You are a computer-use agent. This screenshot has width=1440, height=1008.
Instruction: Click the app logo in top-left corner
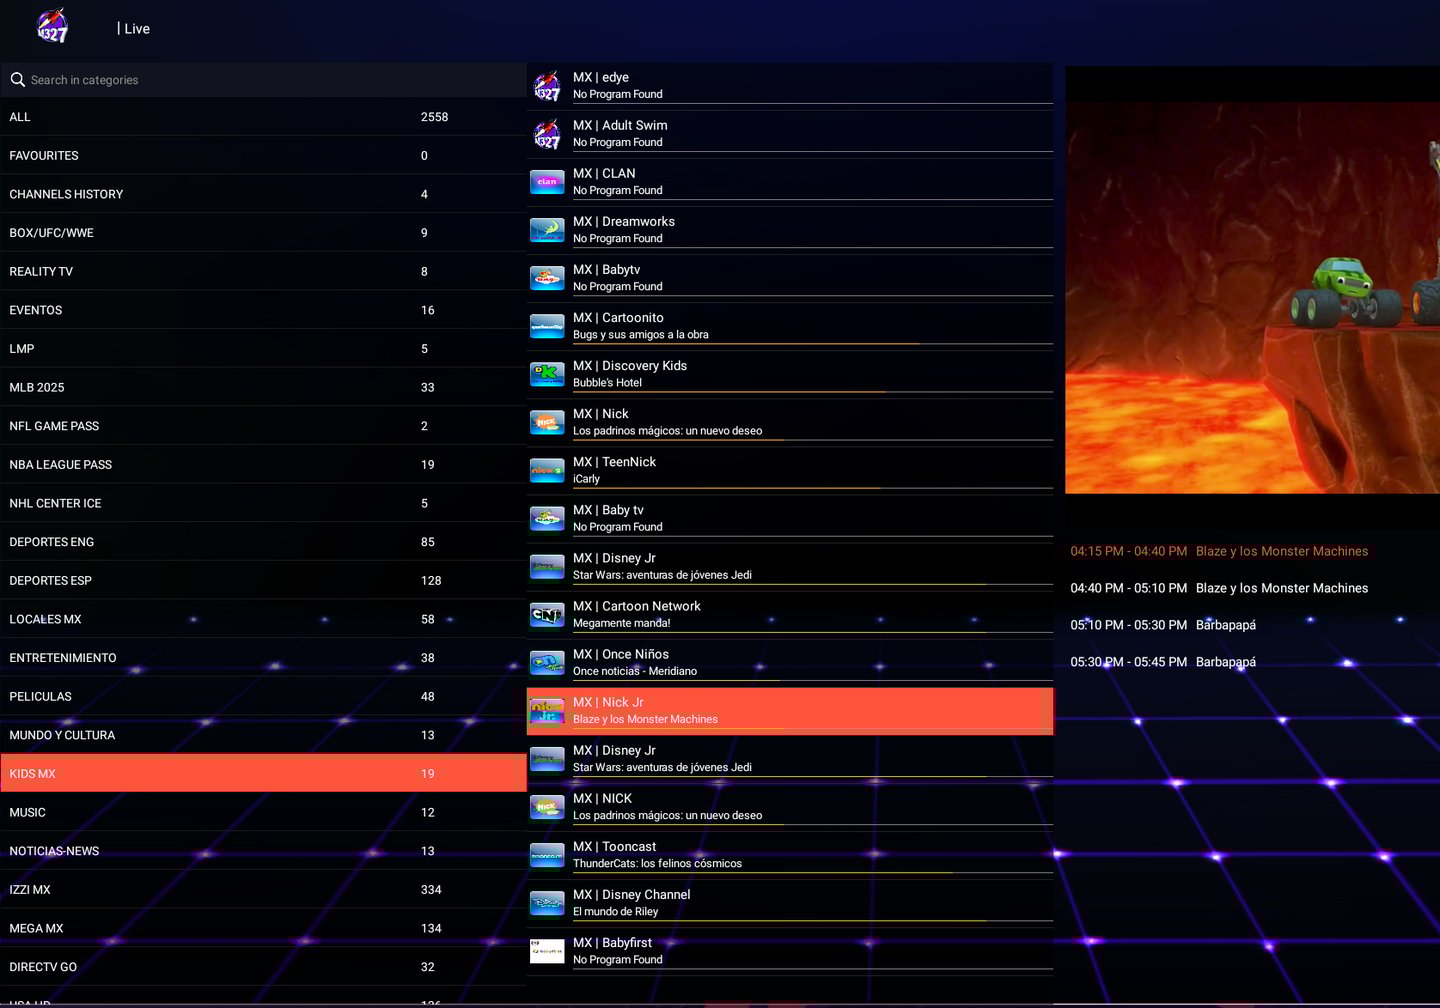[52, 27]
